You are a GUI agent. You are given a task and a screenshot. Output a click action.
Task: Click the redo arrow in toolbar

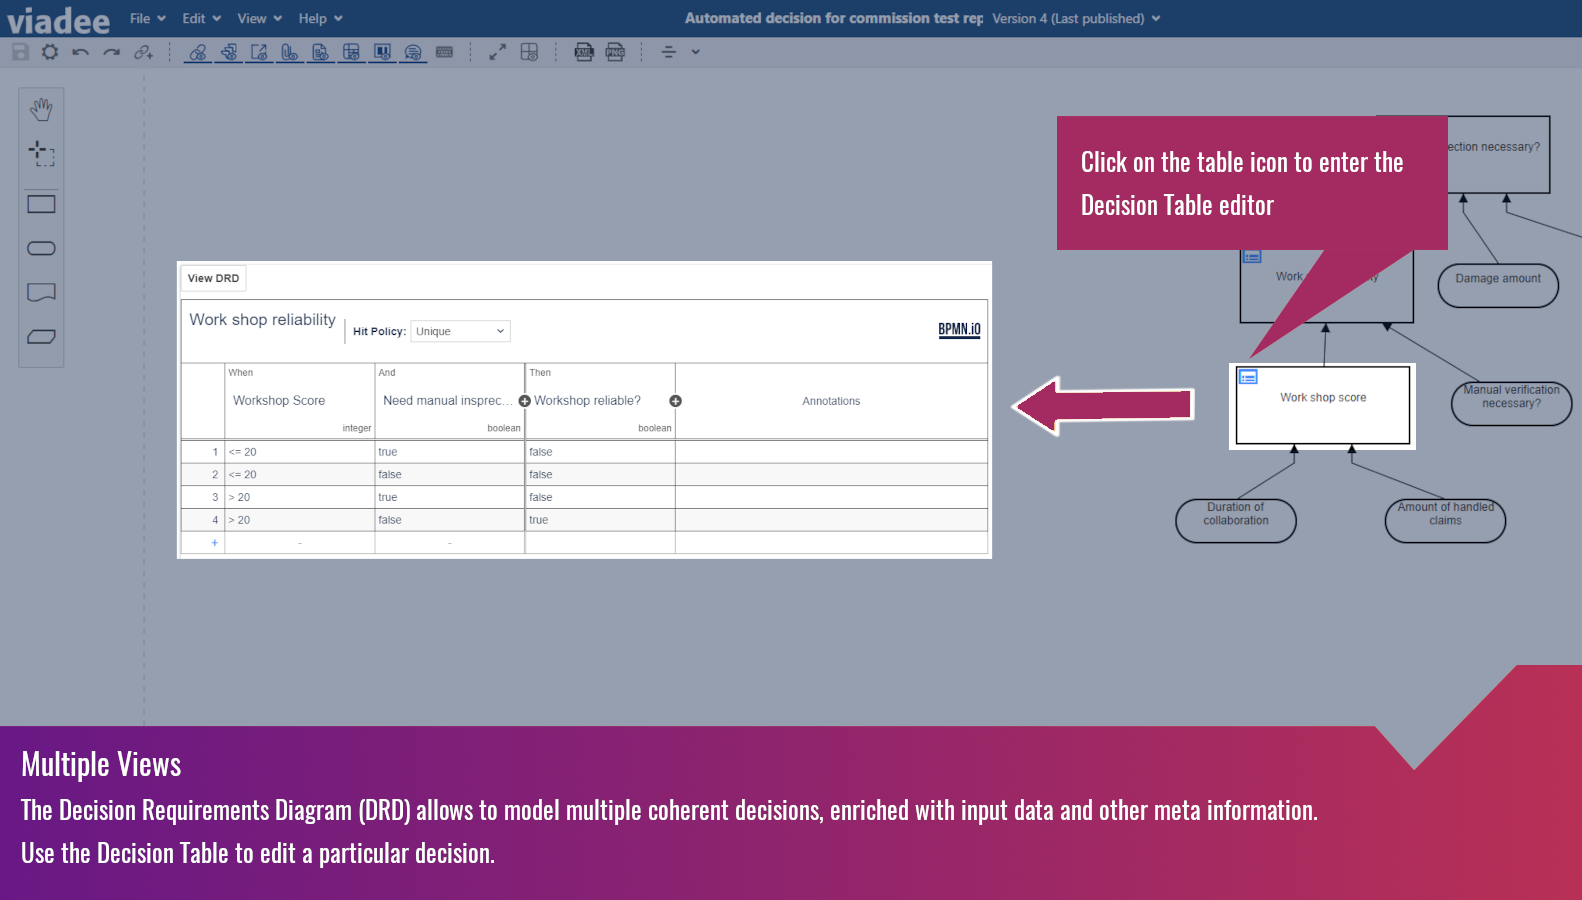pyautogui.click(x=111, y=52)
